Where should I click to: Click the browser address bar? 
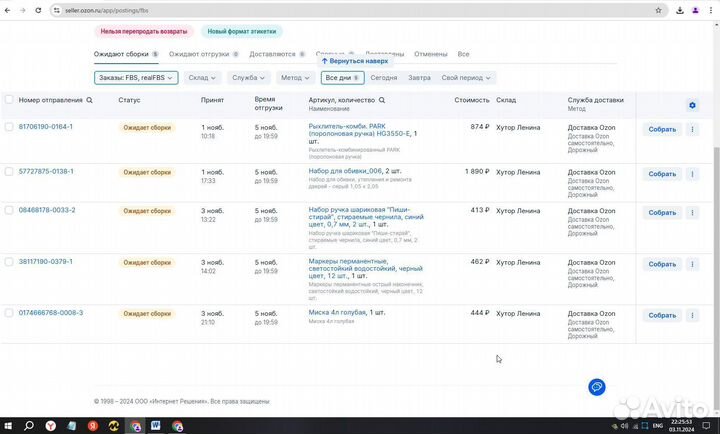pos(300,9)
